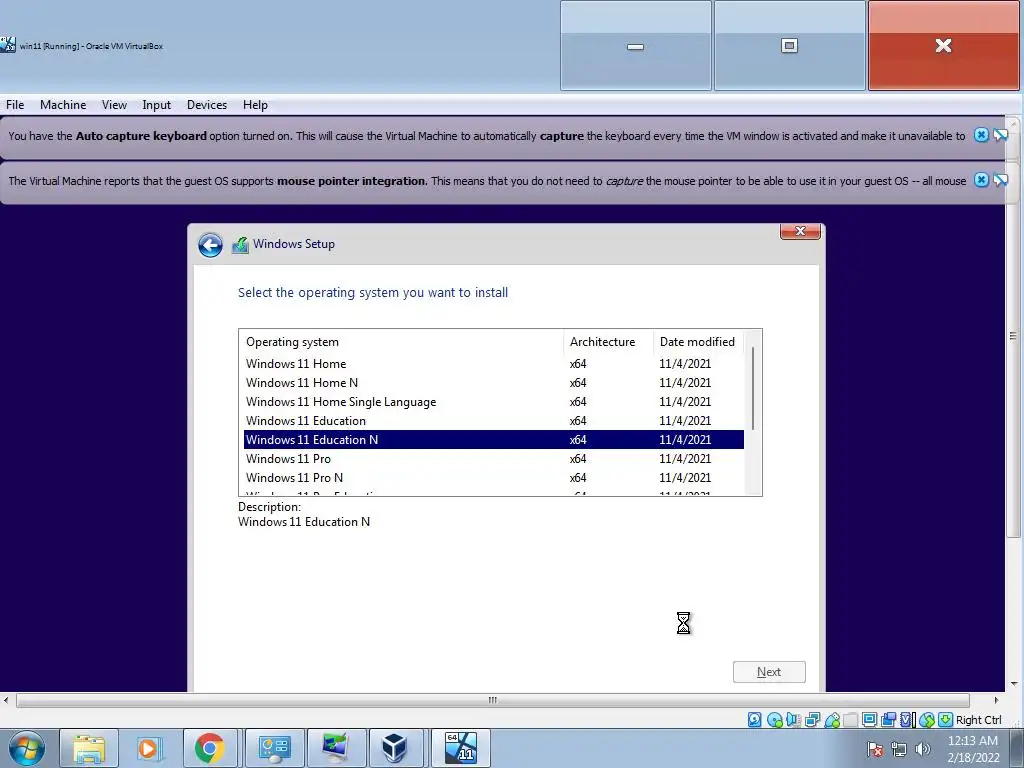Open VirtualBox Manager from the taskbar
1024x768 pixels.
click(x=395, y=748)
